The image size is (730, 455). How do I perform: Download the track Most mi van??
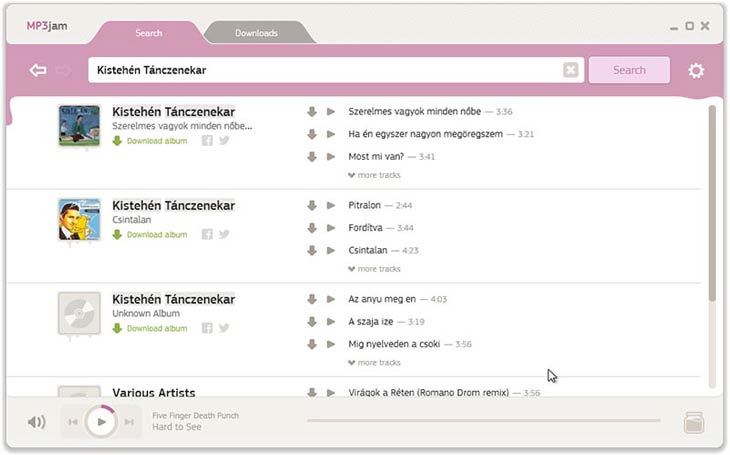coord(312,157)
